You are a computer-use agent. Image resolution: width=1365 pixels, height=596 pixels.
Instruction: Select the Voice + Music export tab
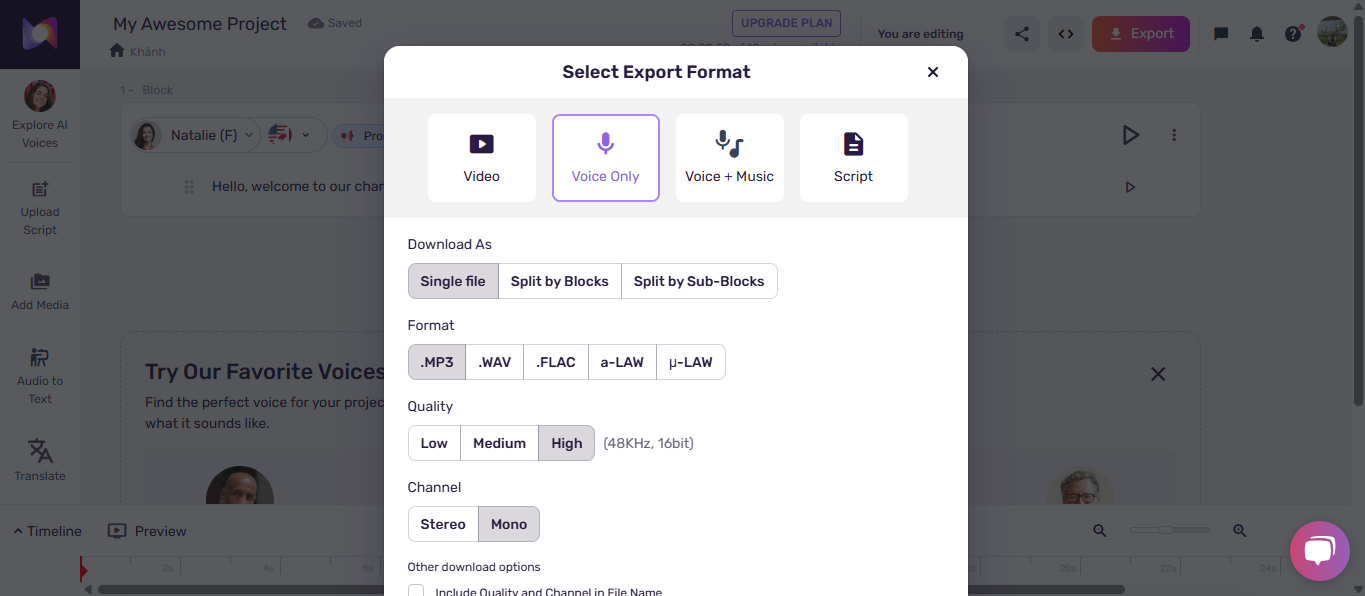[730, 158]
